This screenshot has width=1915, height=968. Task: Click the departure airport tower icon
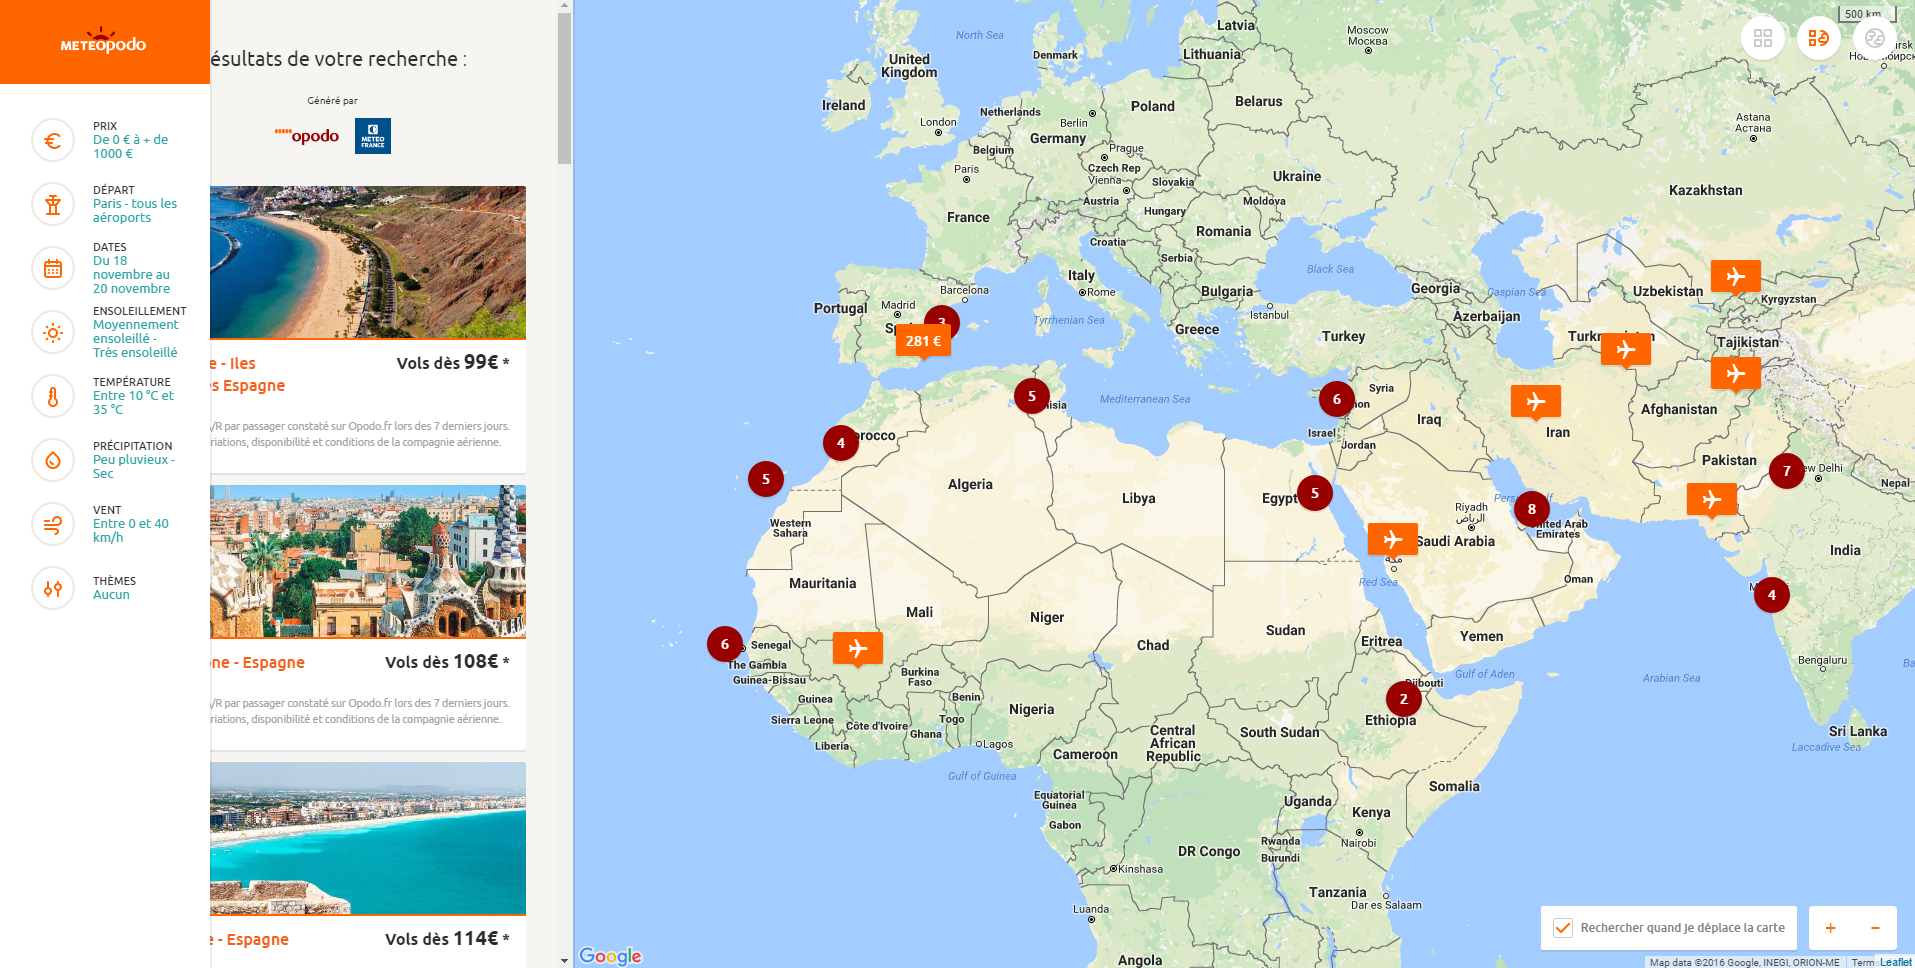[53, 204]
